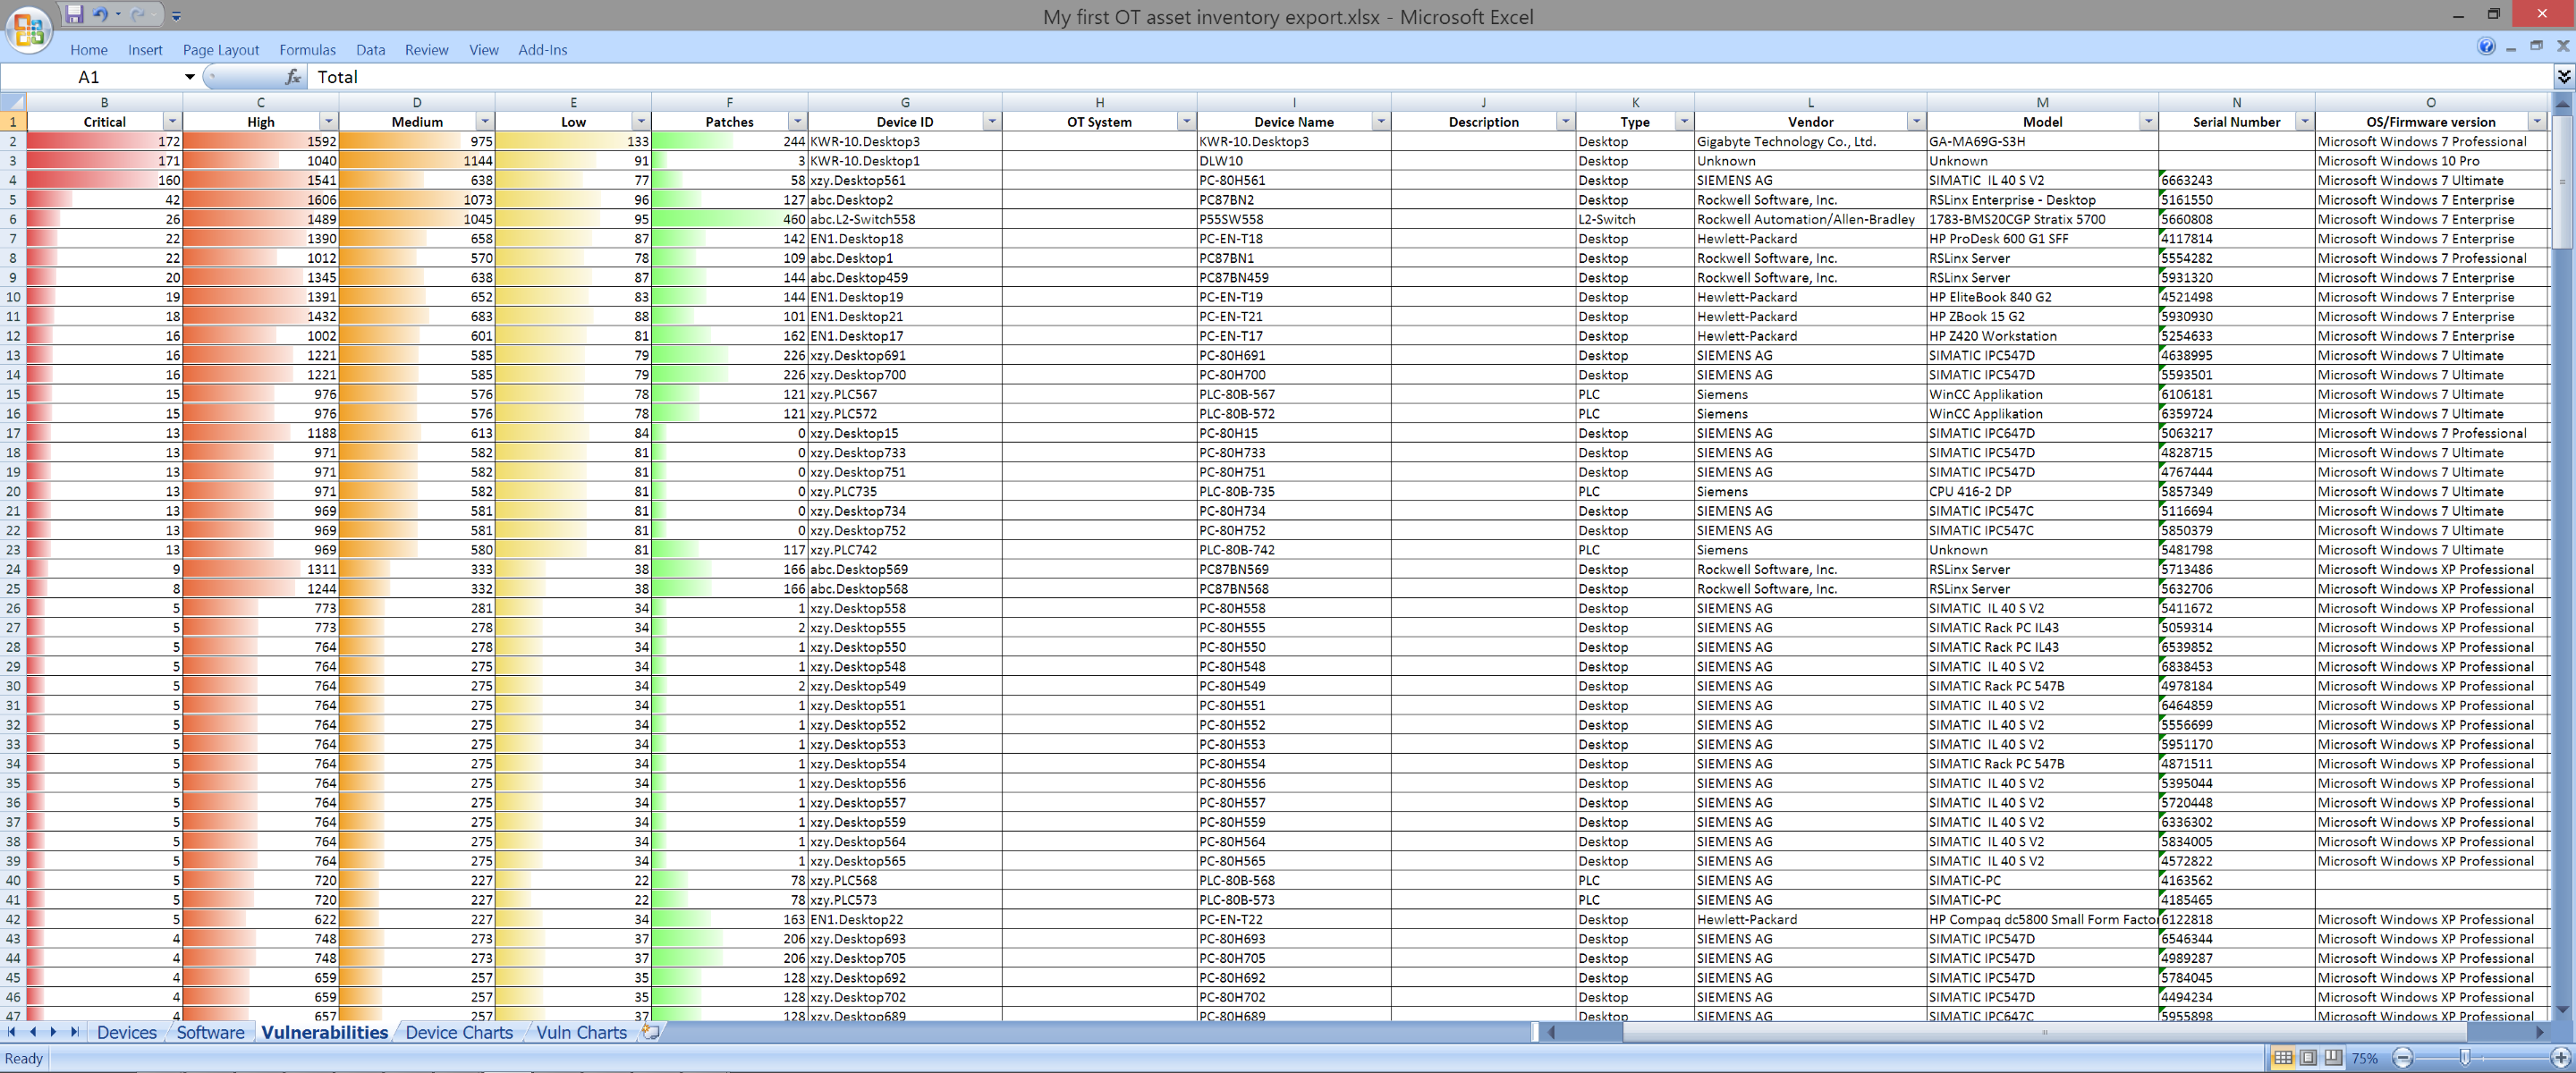Jump to the last sheet tab

tap(74, 1032)
